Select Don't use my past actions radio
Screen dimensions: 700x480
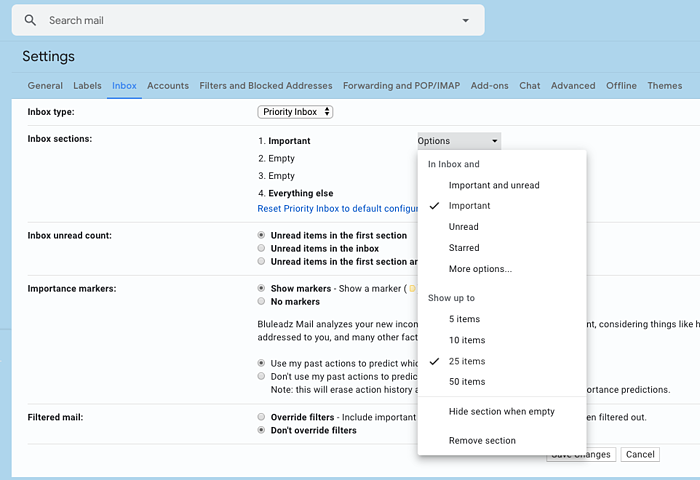[x=261, y=376]
